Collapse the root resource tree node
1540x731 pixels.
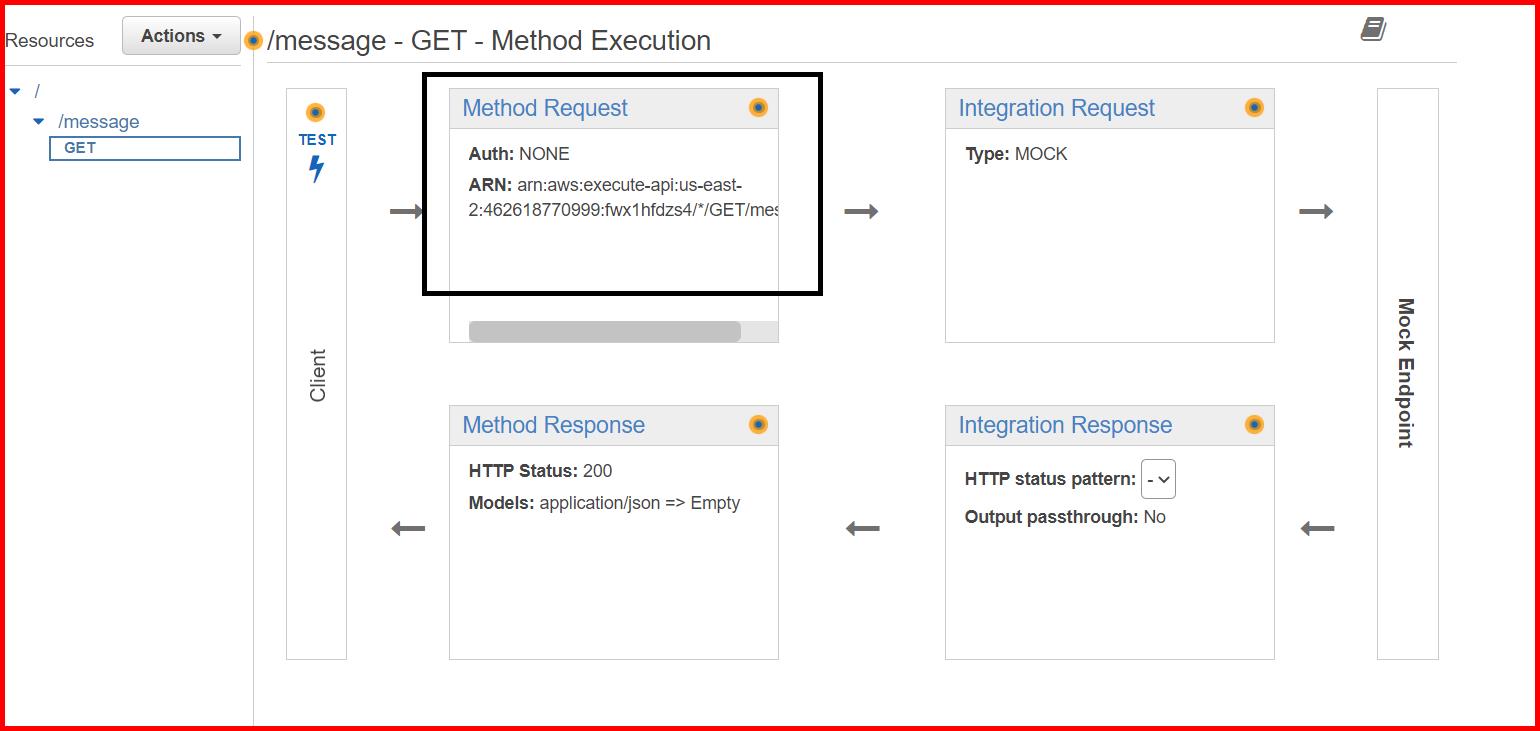tap(15, 92)
